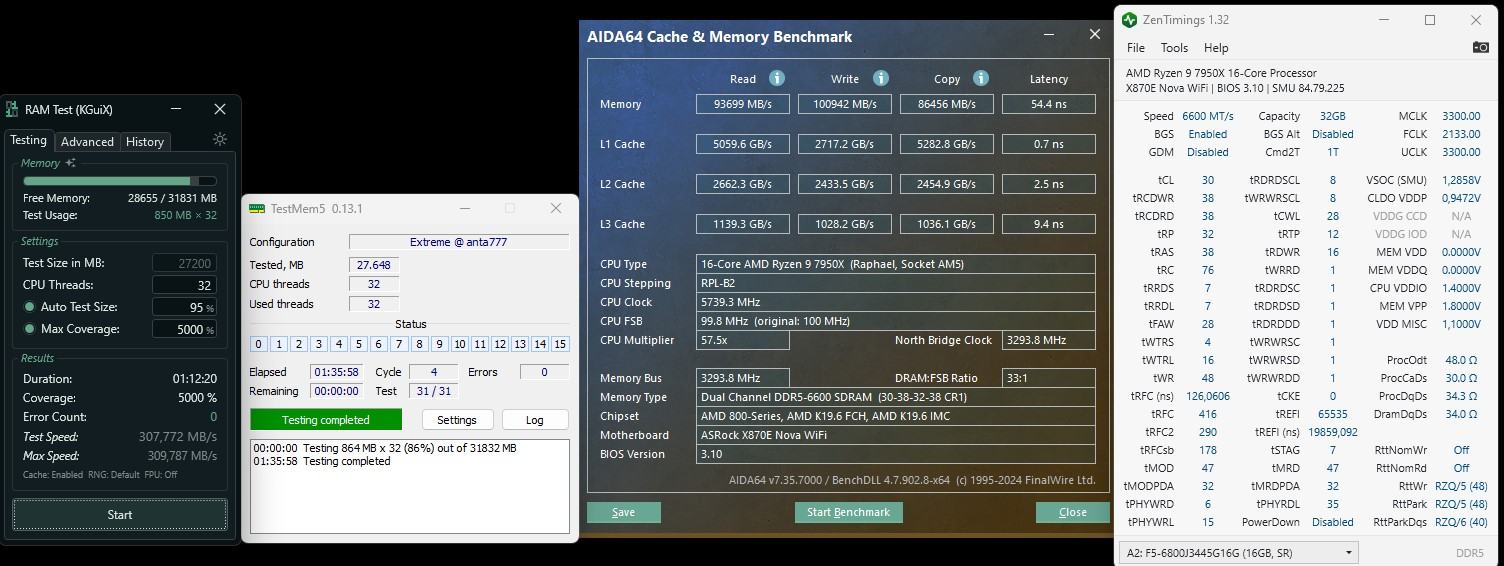Click the ZenTimings app logo icon
The width and height of the screenshot is (1504, 566).
point(1129,20)
